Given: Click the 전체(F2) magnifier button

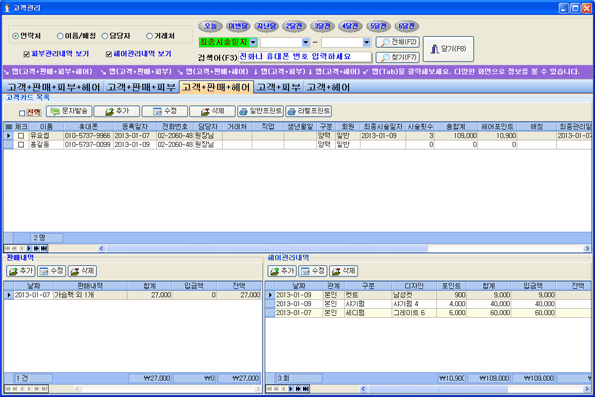Looking at the screenshot, I should click(397, 42).
